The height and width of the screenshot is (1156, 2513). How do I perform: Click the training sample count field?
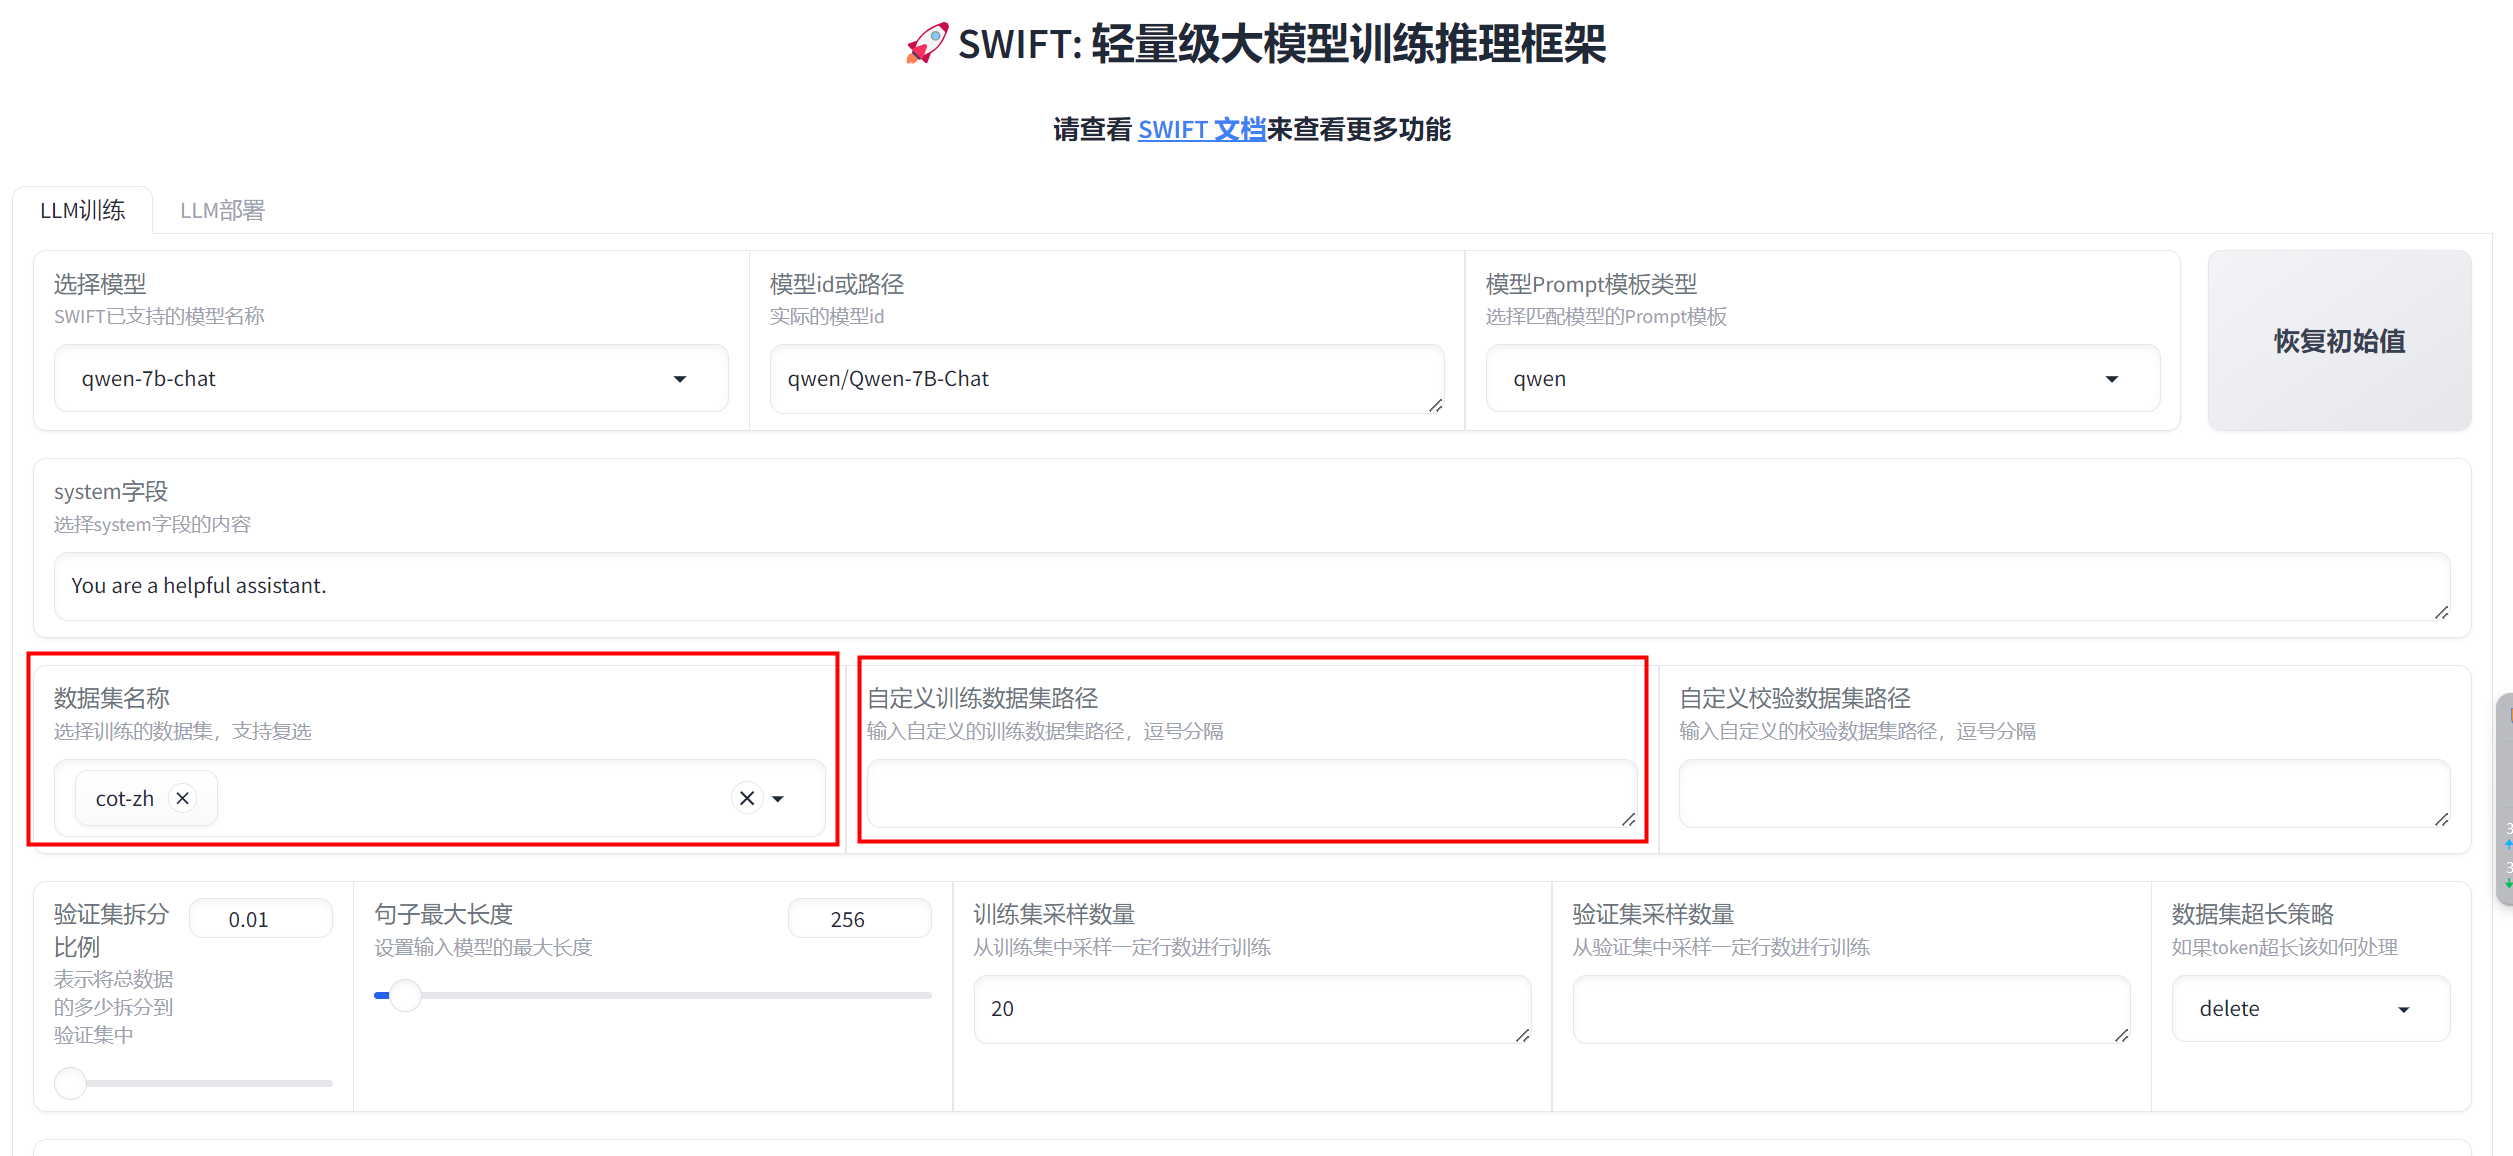point(1250,1009)
